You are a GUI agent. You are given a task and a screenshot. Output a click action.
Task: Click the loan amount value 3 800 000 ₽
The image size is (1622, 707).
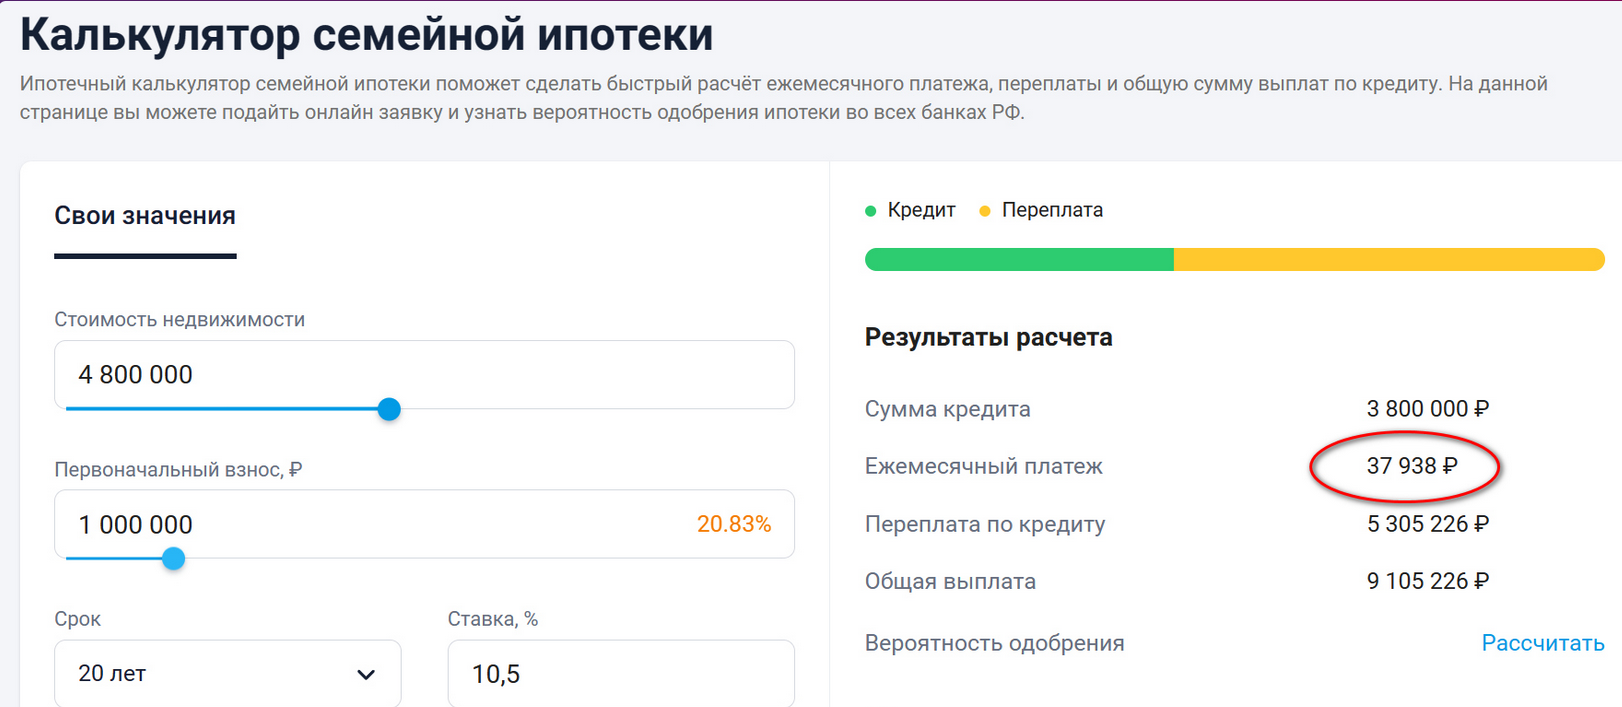click(1428, 408)
